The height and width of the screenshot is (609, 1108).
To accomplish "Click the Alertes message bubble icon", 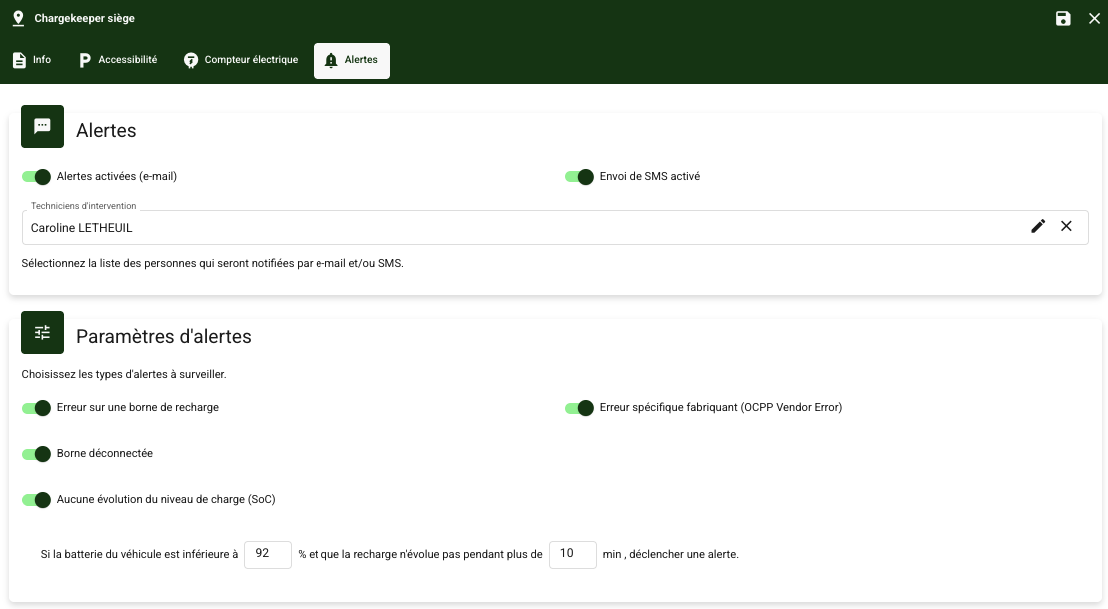I will tap(42, 127).
